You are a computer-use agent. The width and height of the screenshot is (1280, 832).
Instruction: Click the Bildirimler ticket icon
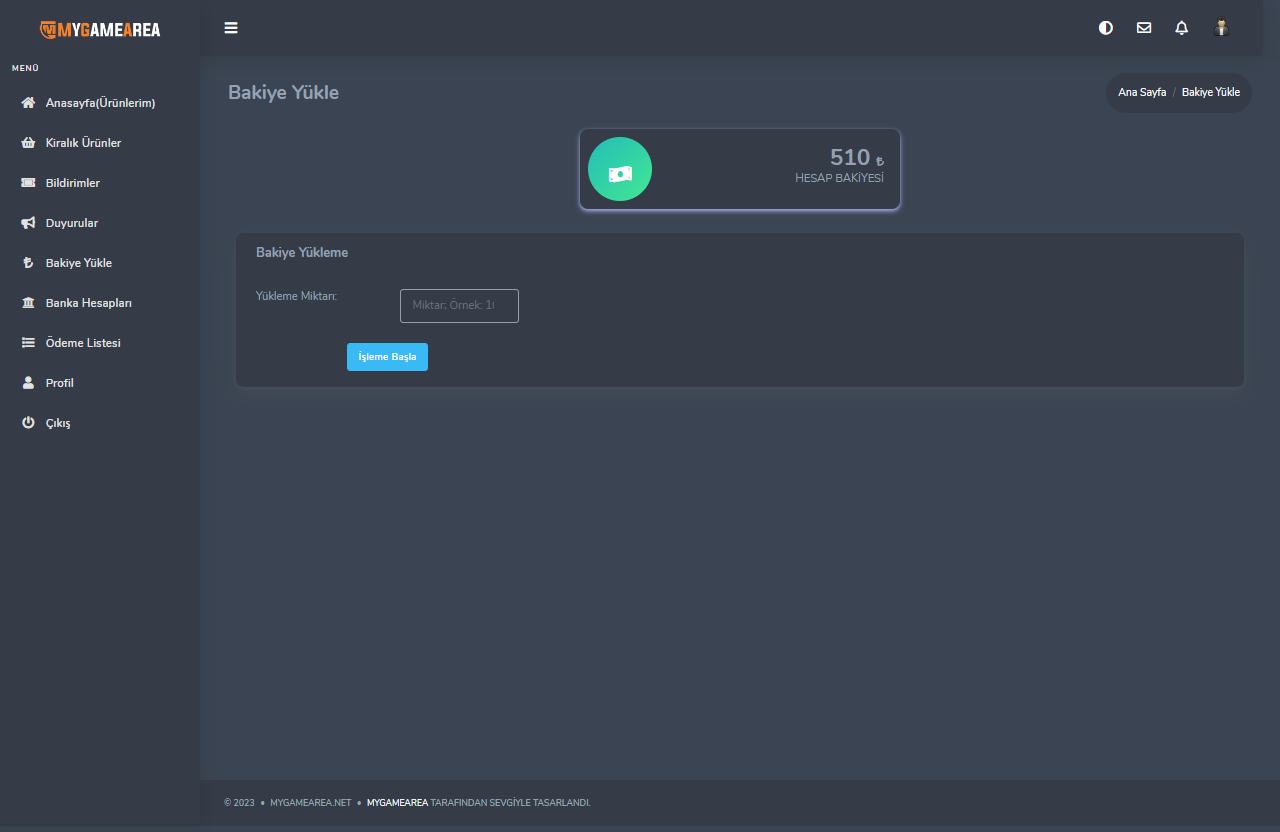28,183
